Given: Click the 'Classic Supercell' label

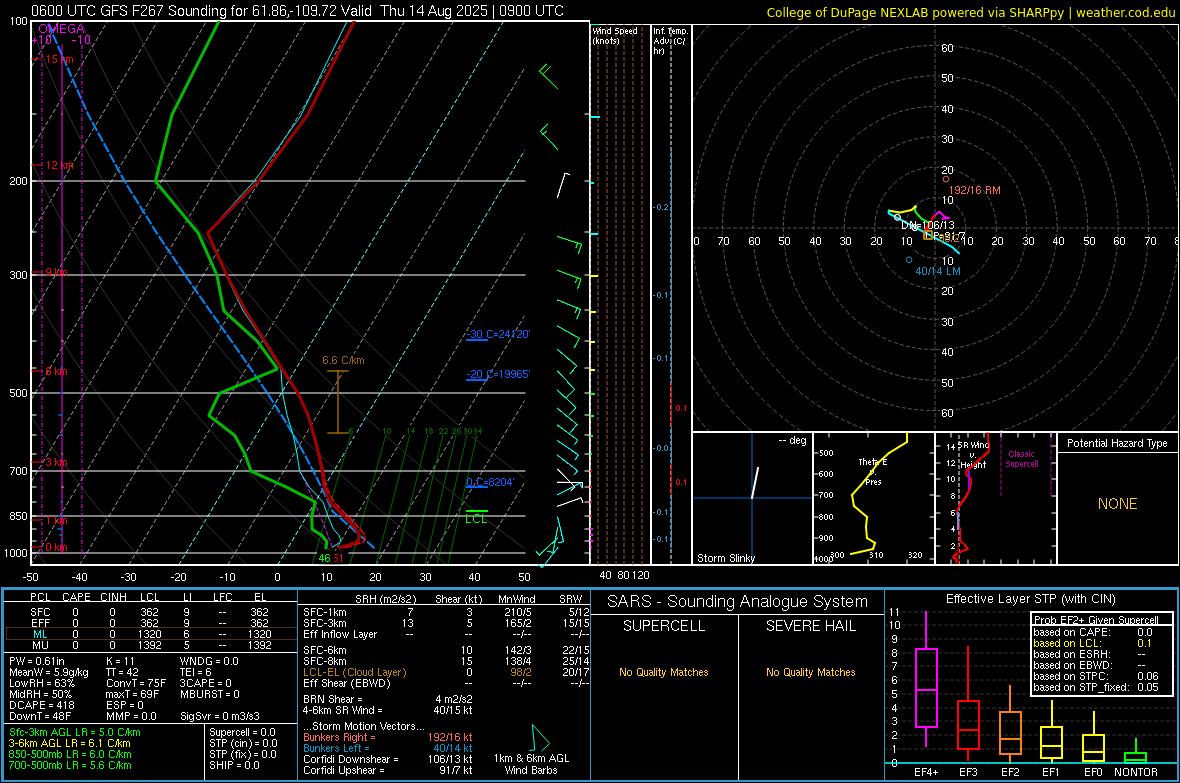Looking at the screenshot, I should point(1021,459).
